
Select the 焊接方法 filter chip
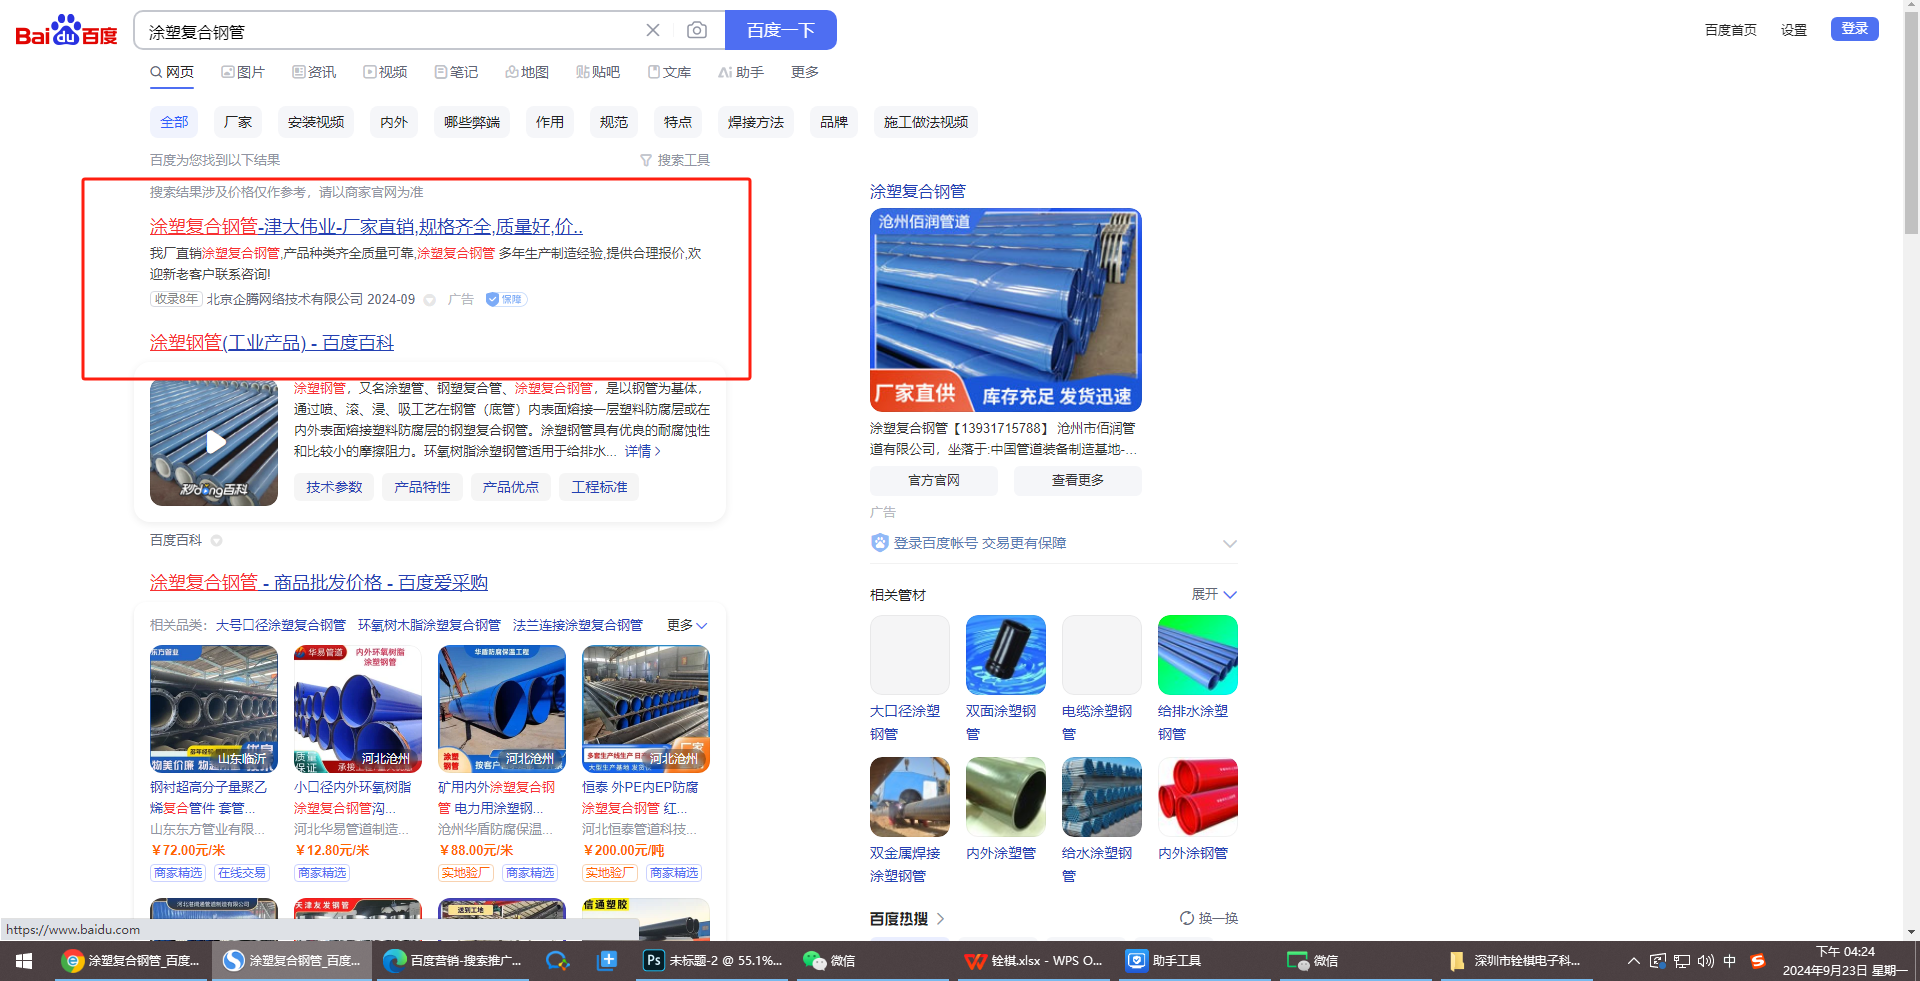coord(756,122)
